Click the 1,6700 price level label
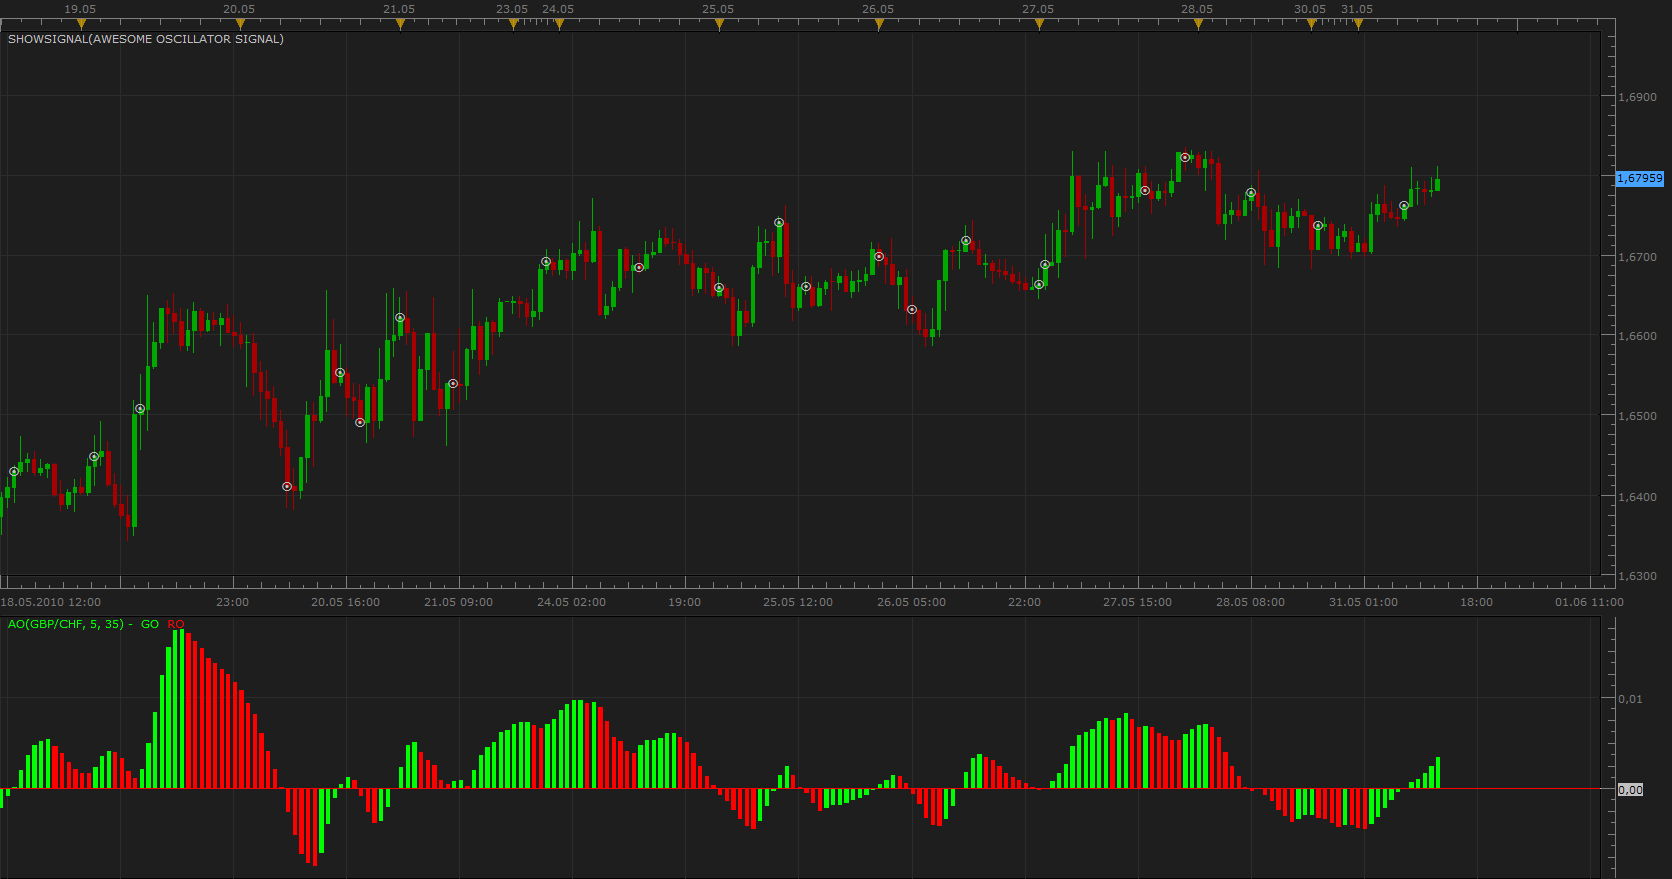1672x879 pixels. pos(1637,257)
